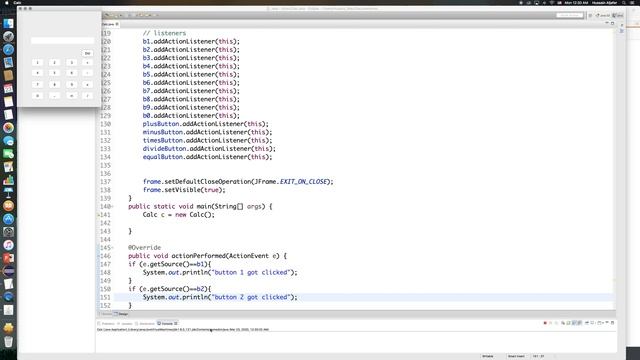This screenshot has width=640, height=360.
Task: Open Calendar from the Dock
Action: coord(8,89)
